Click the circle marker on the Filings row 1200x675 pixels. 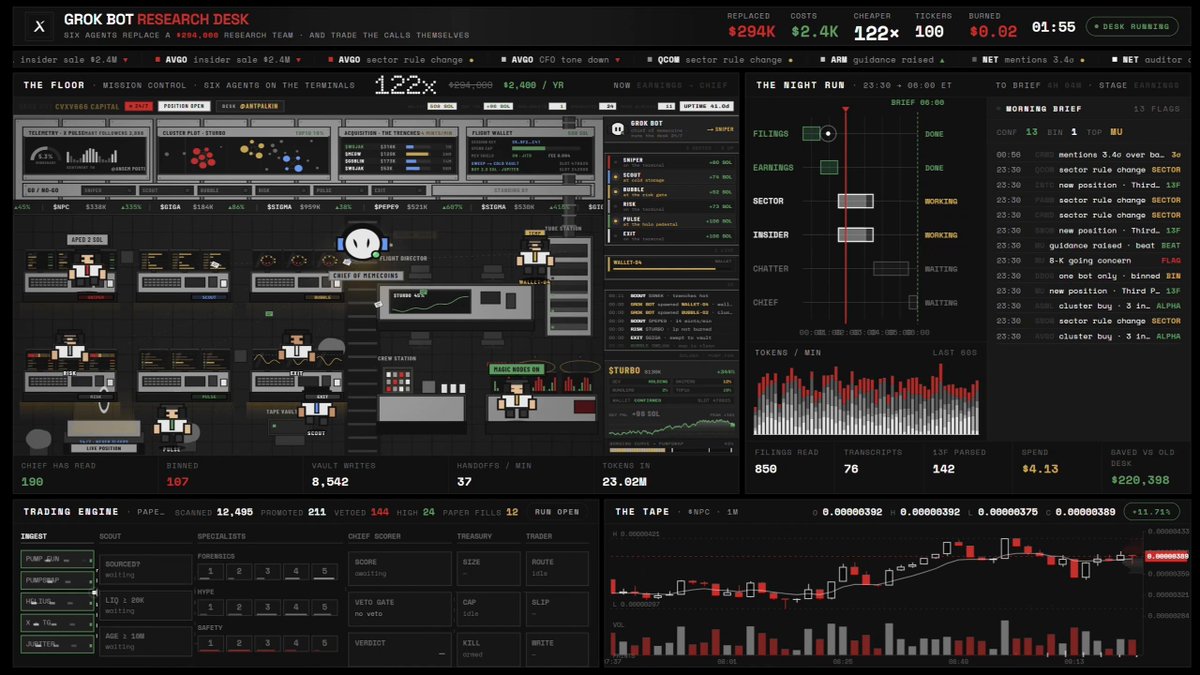pos(828,133)
